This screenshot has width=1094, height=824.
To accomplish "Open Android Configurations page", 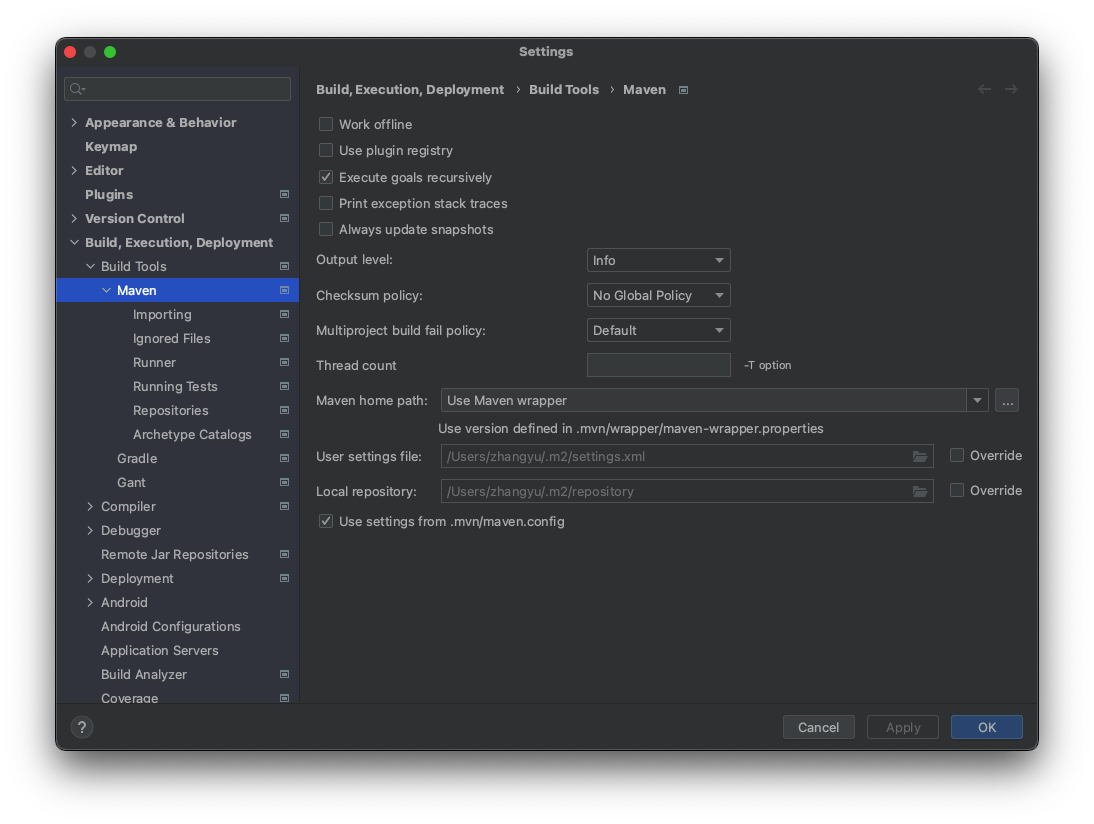I will pos(170,627).
